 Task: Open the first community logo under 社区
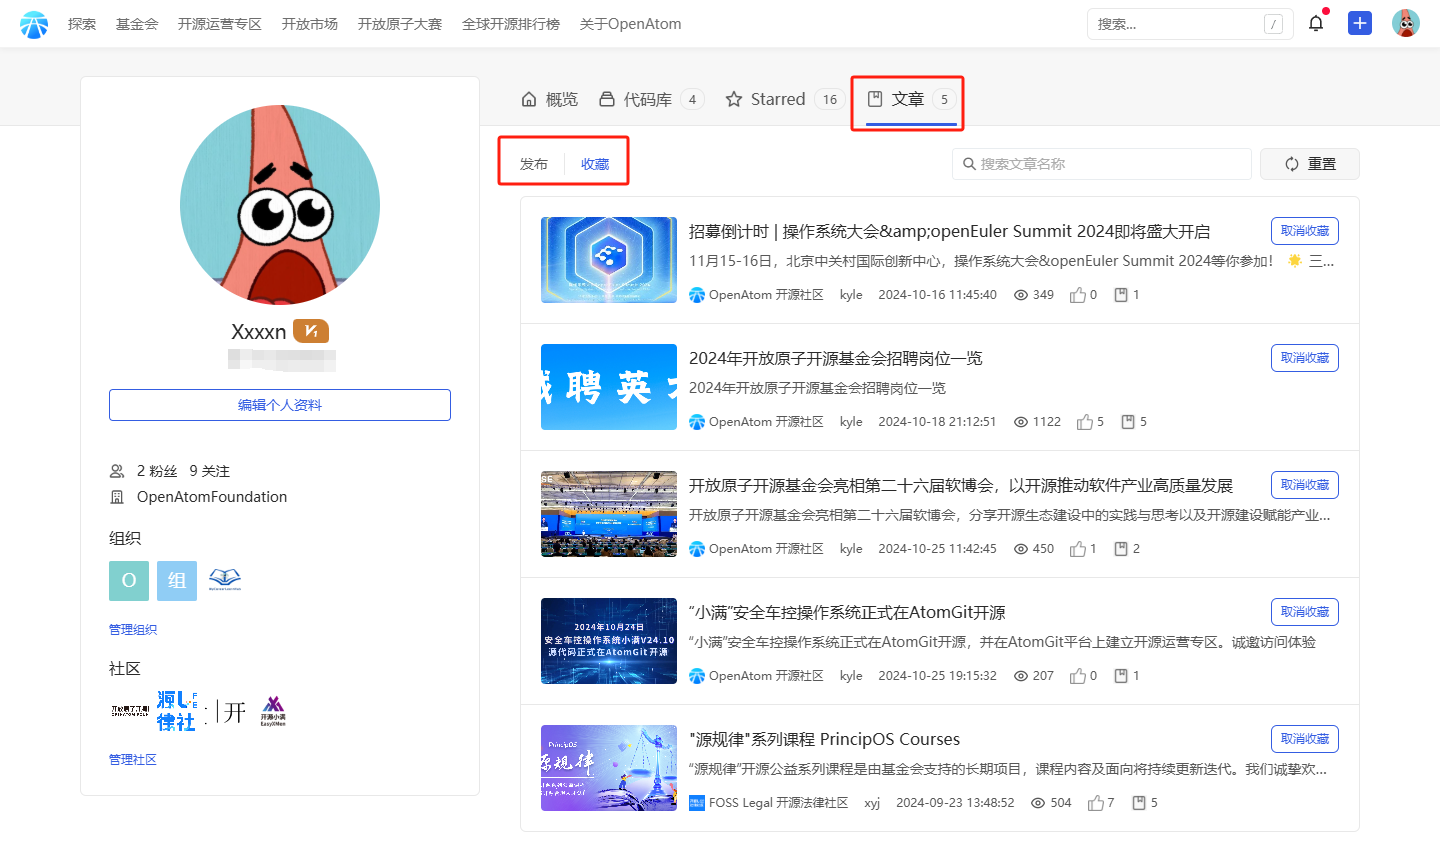point(129,711)
